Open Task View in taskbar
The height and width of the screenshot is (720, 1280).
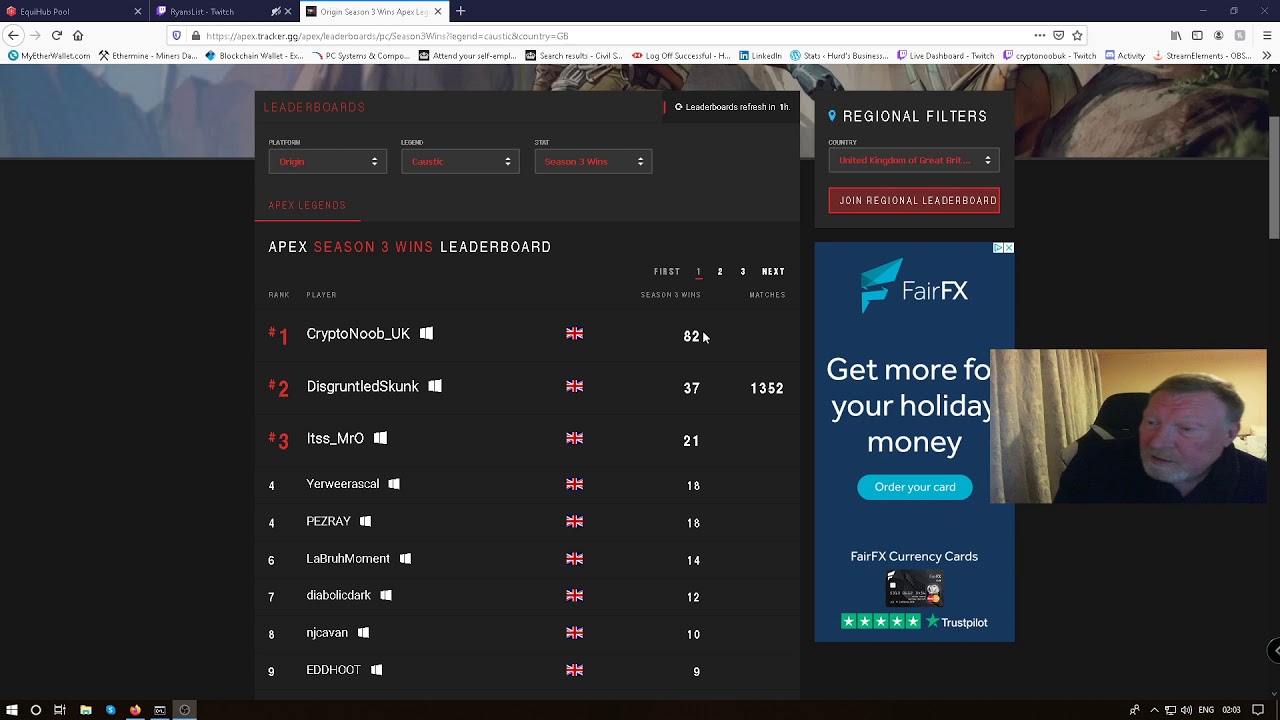coord(60,710)
